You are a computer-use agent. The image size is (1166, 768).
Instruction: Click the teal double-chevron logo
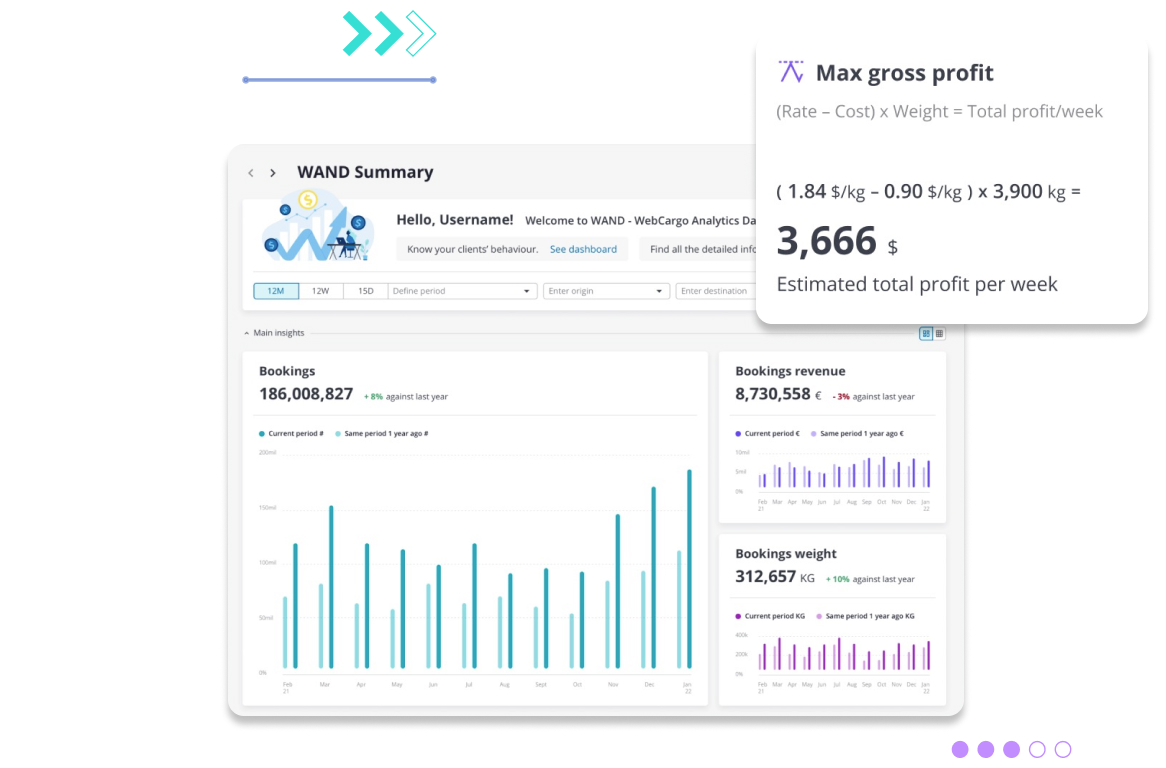[389, 33]
